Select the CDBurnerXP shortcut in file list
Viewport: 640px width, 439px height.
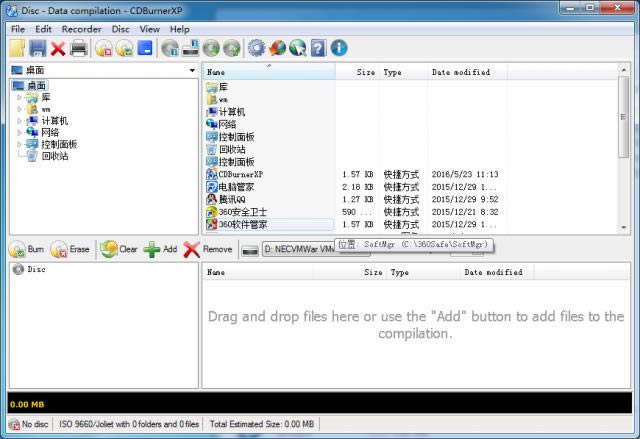(240, 174)
